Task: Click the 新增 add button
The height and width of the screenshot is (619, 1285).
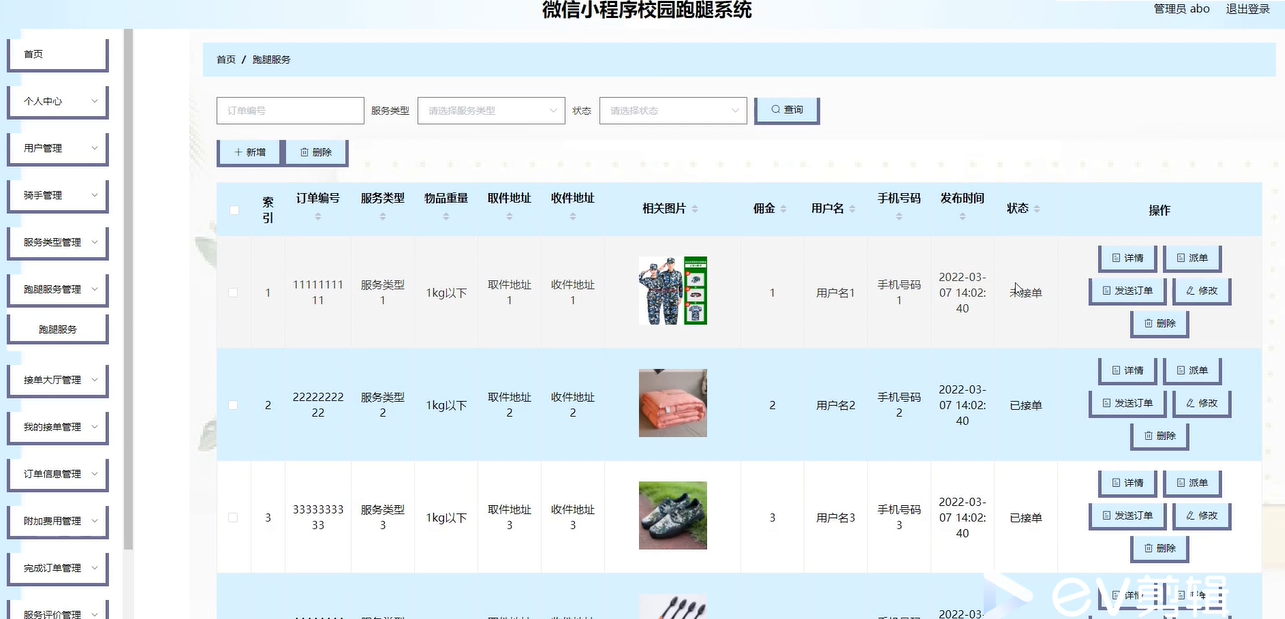Action: coord(249,153)
